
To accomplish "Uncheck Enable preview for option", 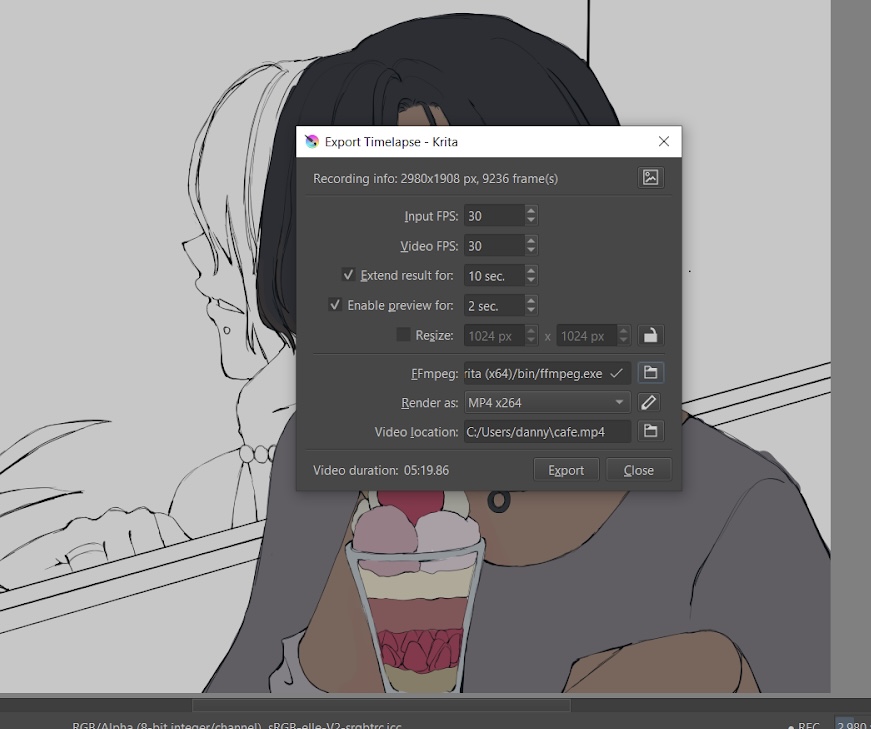I will click(335, 305).
